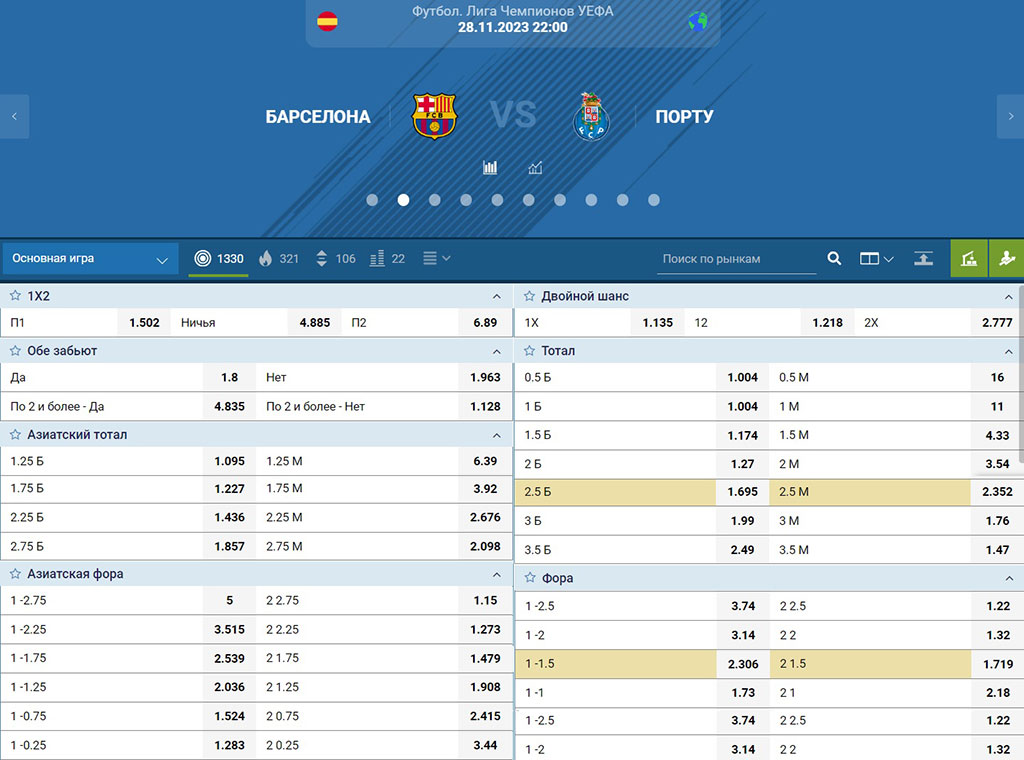Go to previous match with left arrow
1024x760 pixels.
point(14,116)
